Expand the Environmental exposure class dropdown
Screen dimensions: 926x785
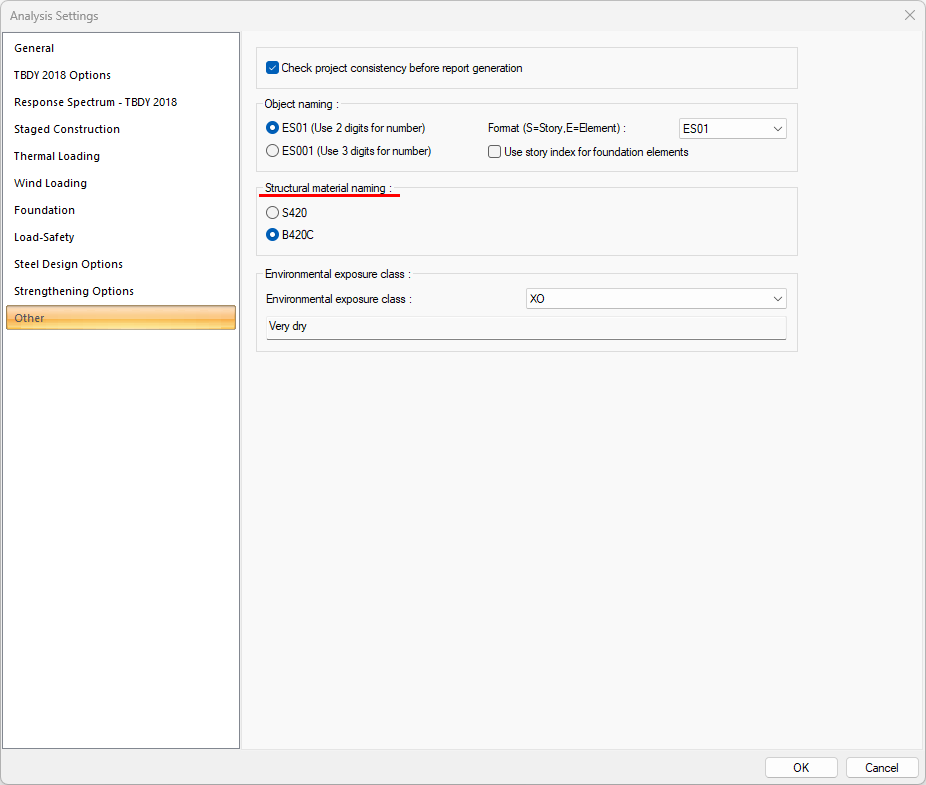pos(656,299)
